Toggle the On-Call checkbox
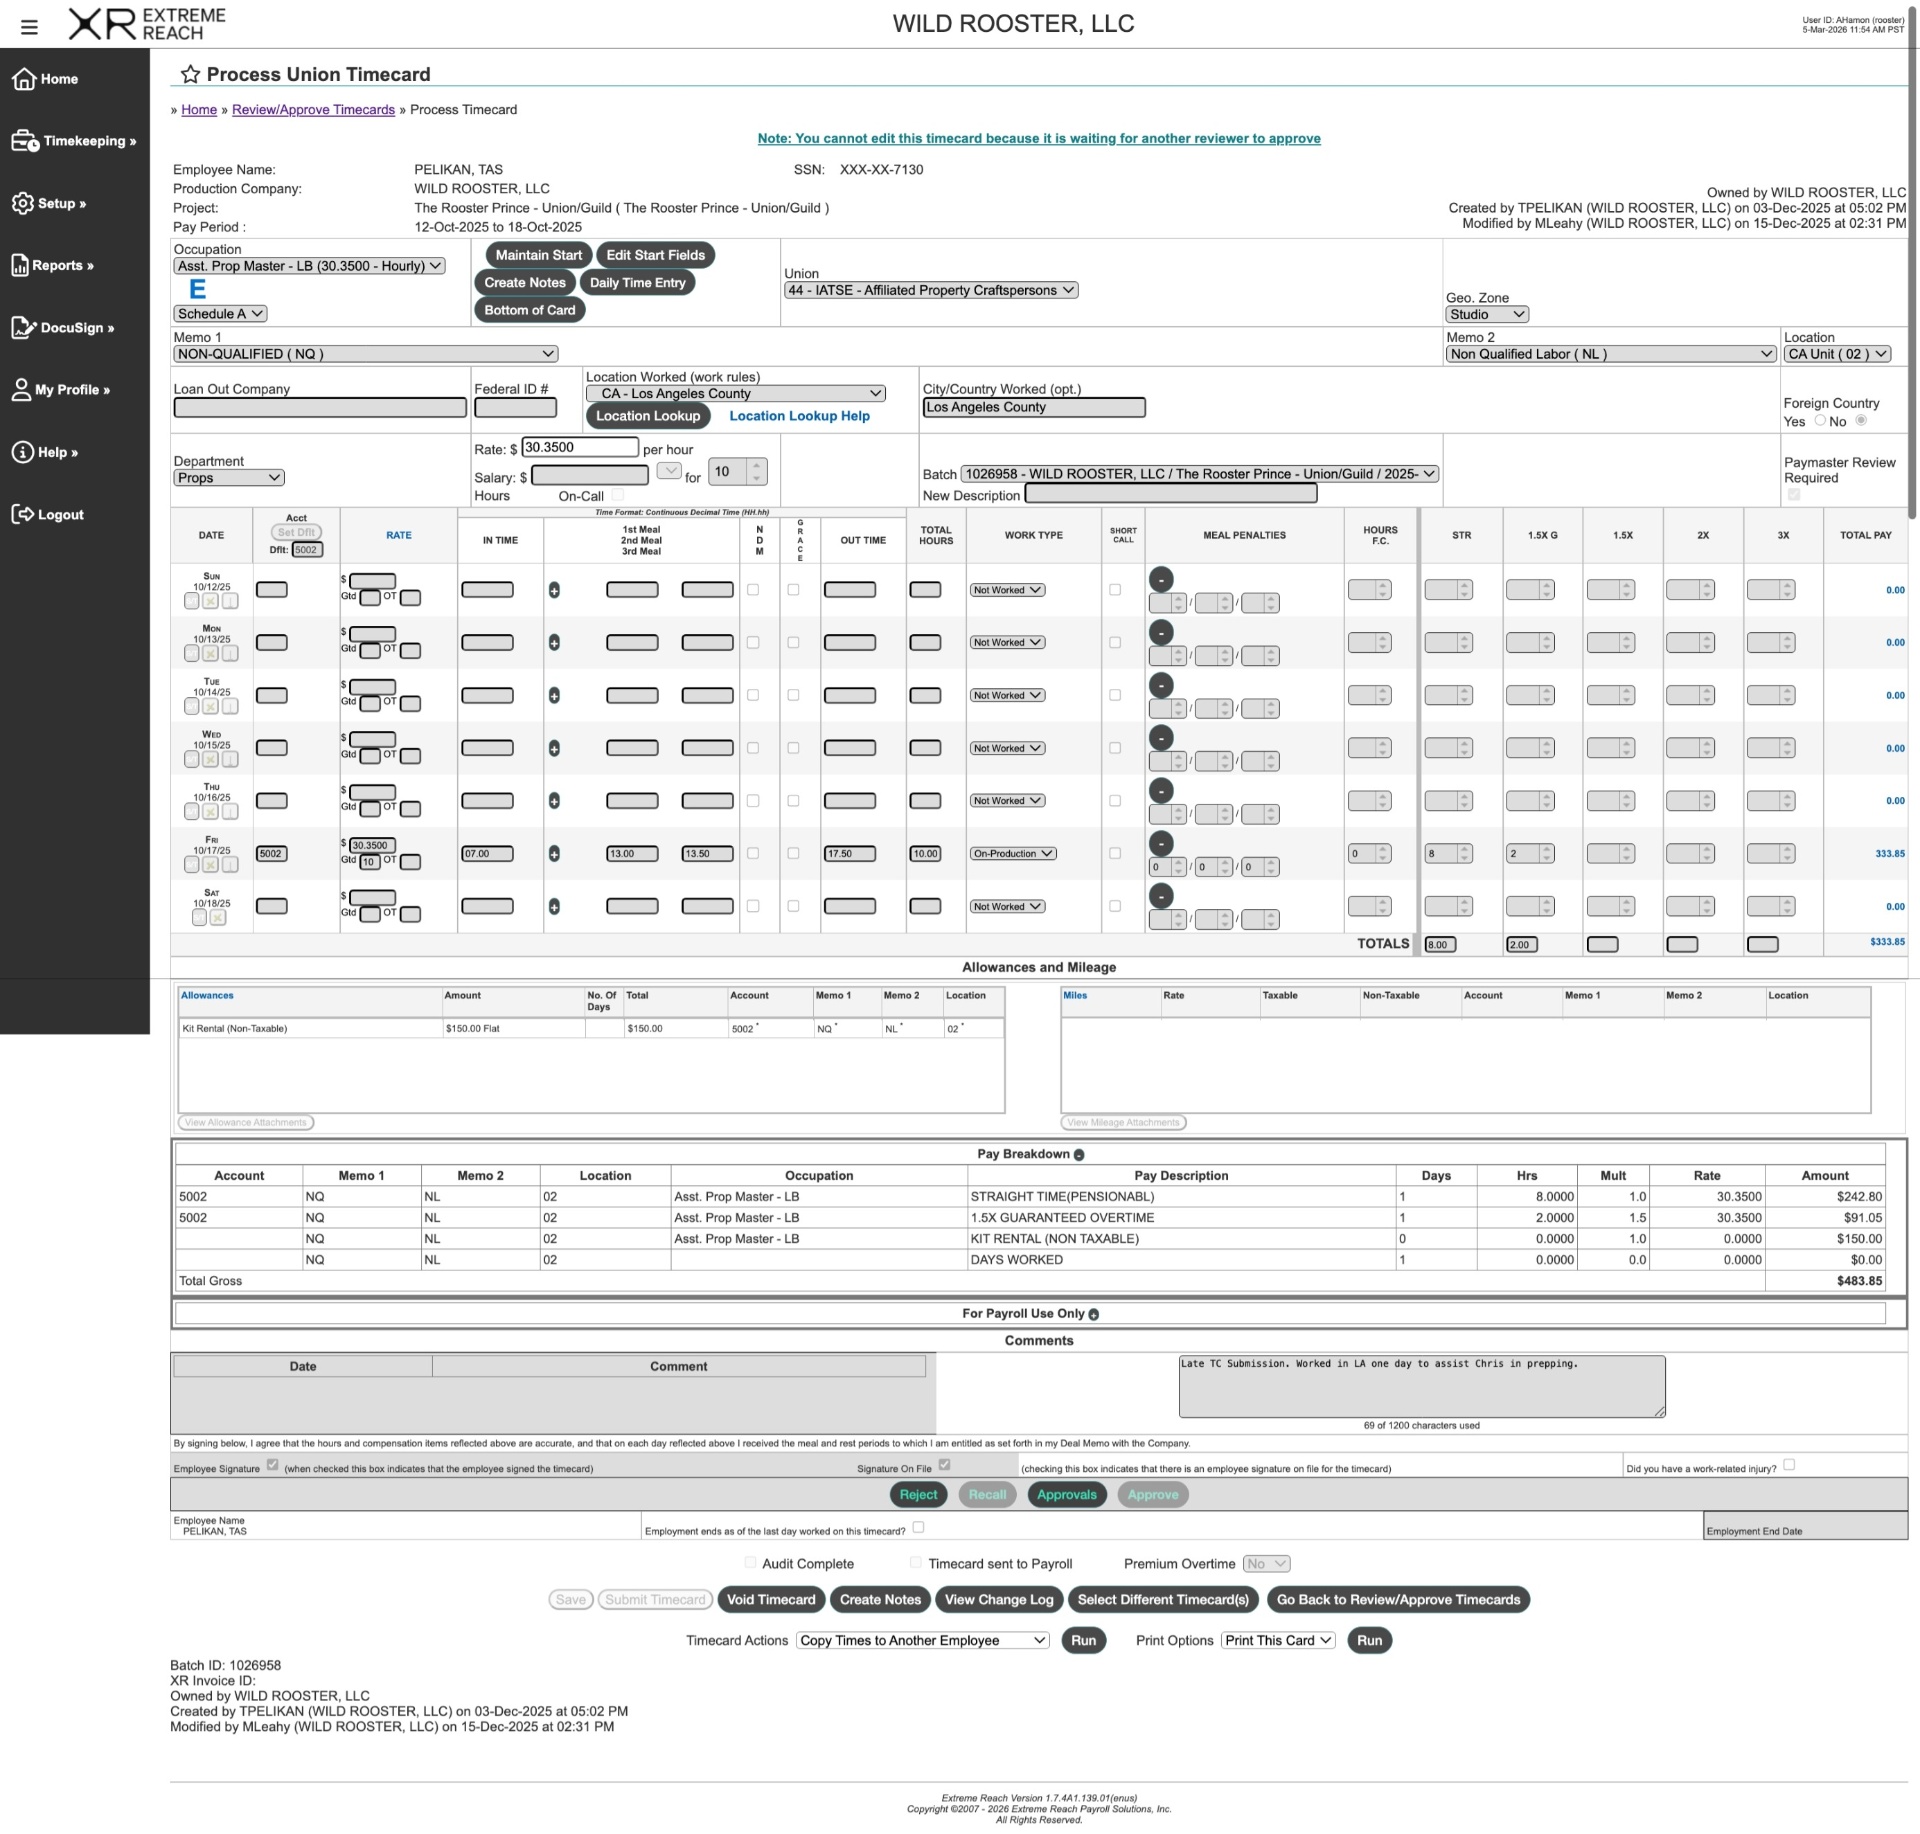The height and width of the screenshot is (1834, 1920). click(x=618, y=495)
